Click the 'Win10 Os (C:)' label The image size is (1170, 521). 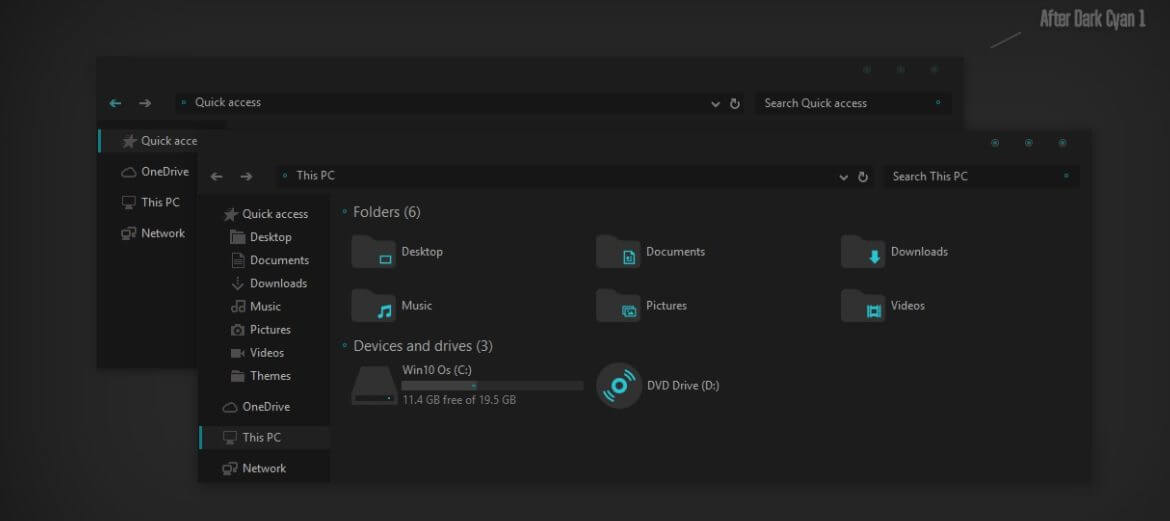click(437, 370)
